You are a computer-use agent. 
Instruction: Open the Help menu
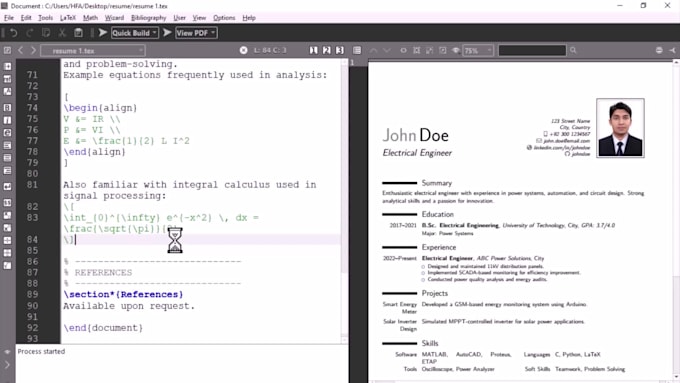[x=249, y=18]
